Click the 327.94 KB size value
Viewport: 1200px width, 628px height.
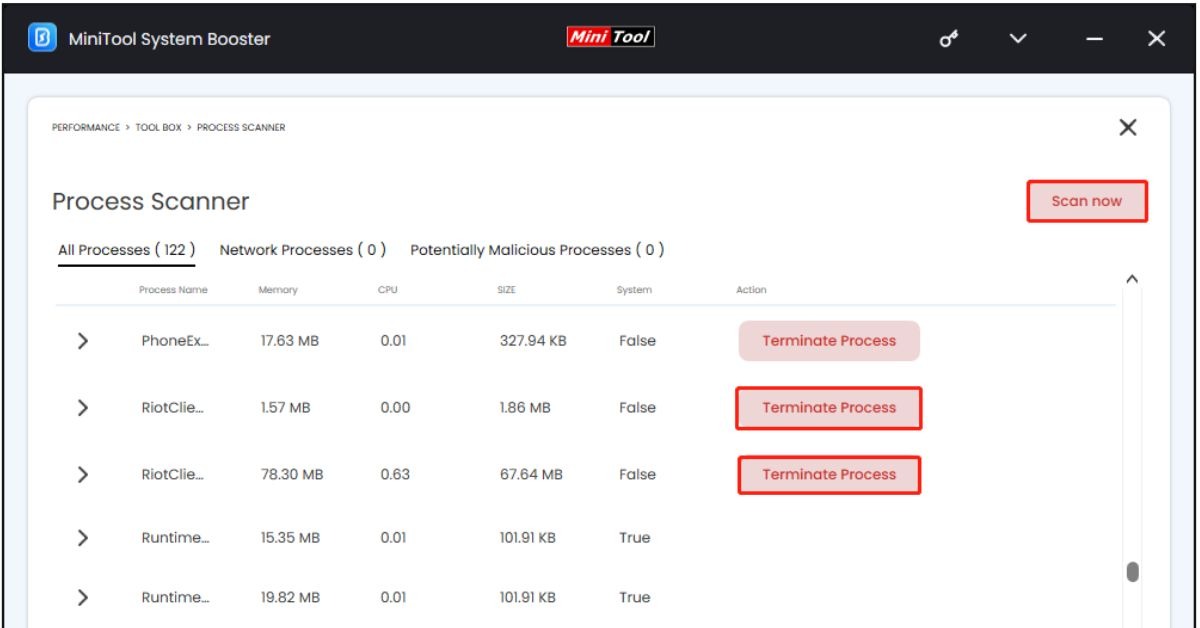[x=533, y=341]
